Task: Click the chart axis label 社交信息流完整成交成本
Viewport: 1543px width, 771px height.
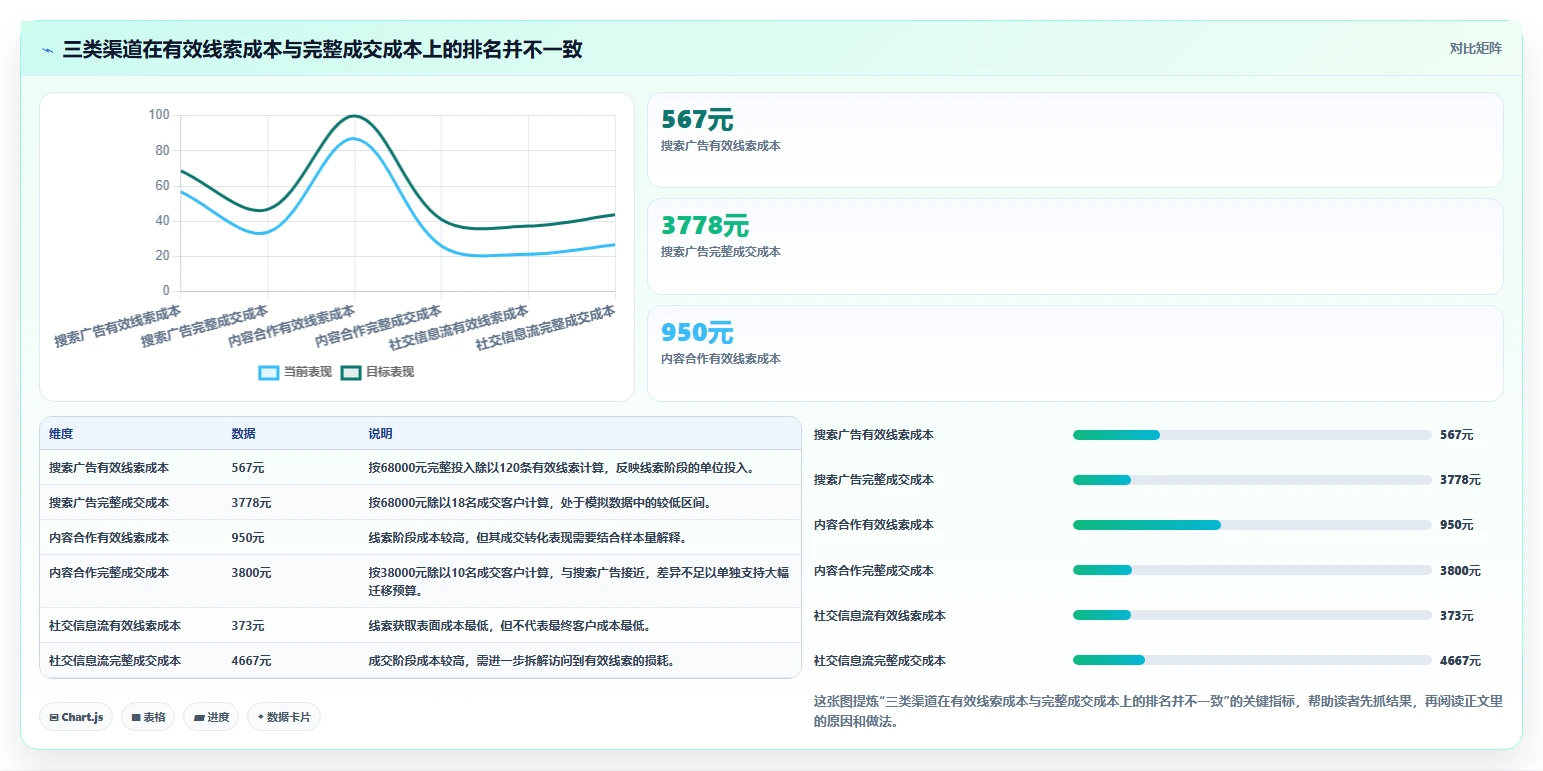Action: (x=546, y=328)
